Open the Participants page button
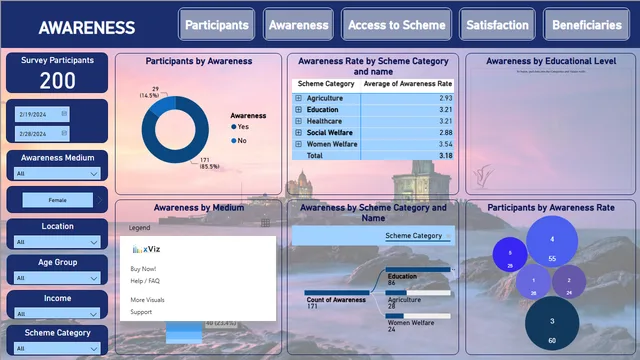 click(217, 25)
